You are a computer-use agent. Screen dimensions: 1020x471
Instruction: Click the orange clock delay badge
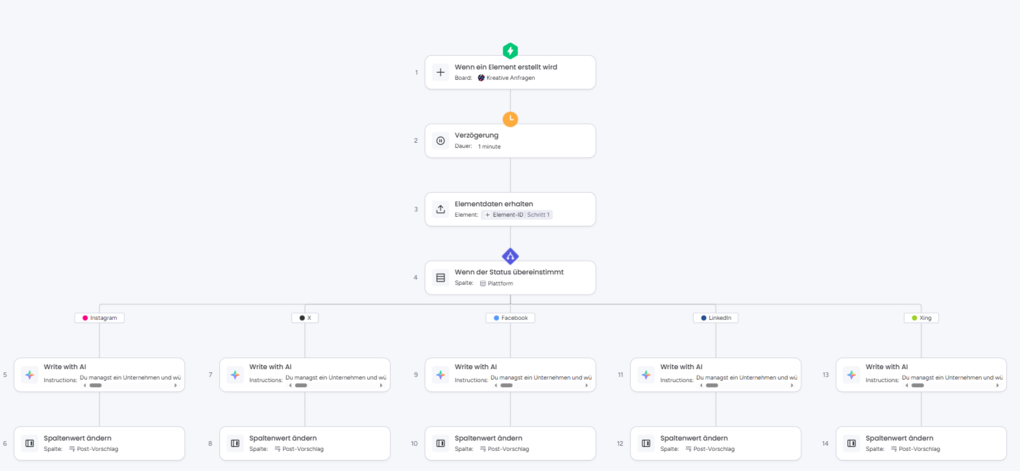tap(510, 119)
